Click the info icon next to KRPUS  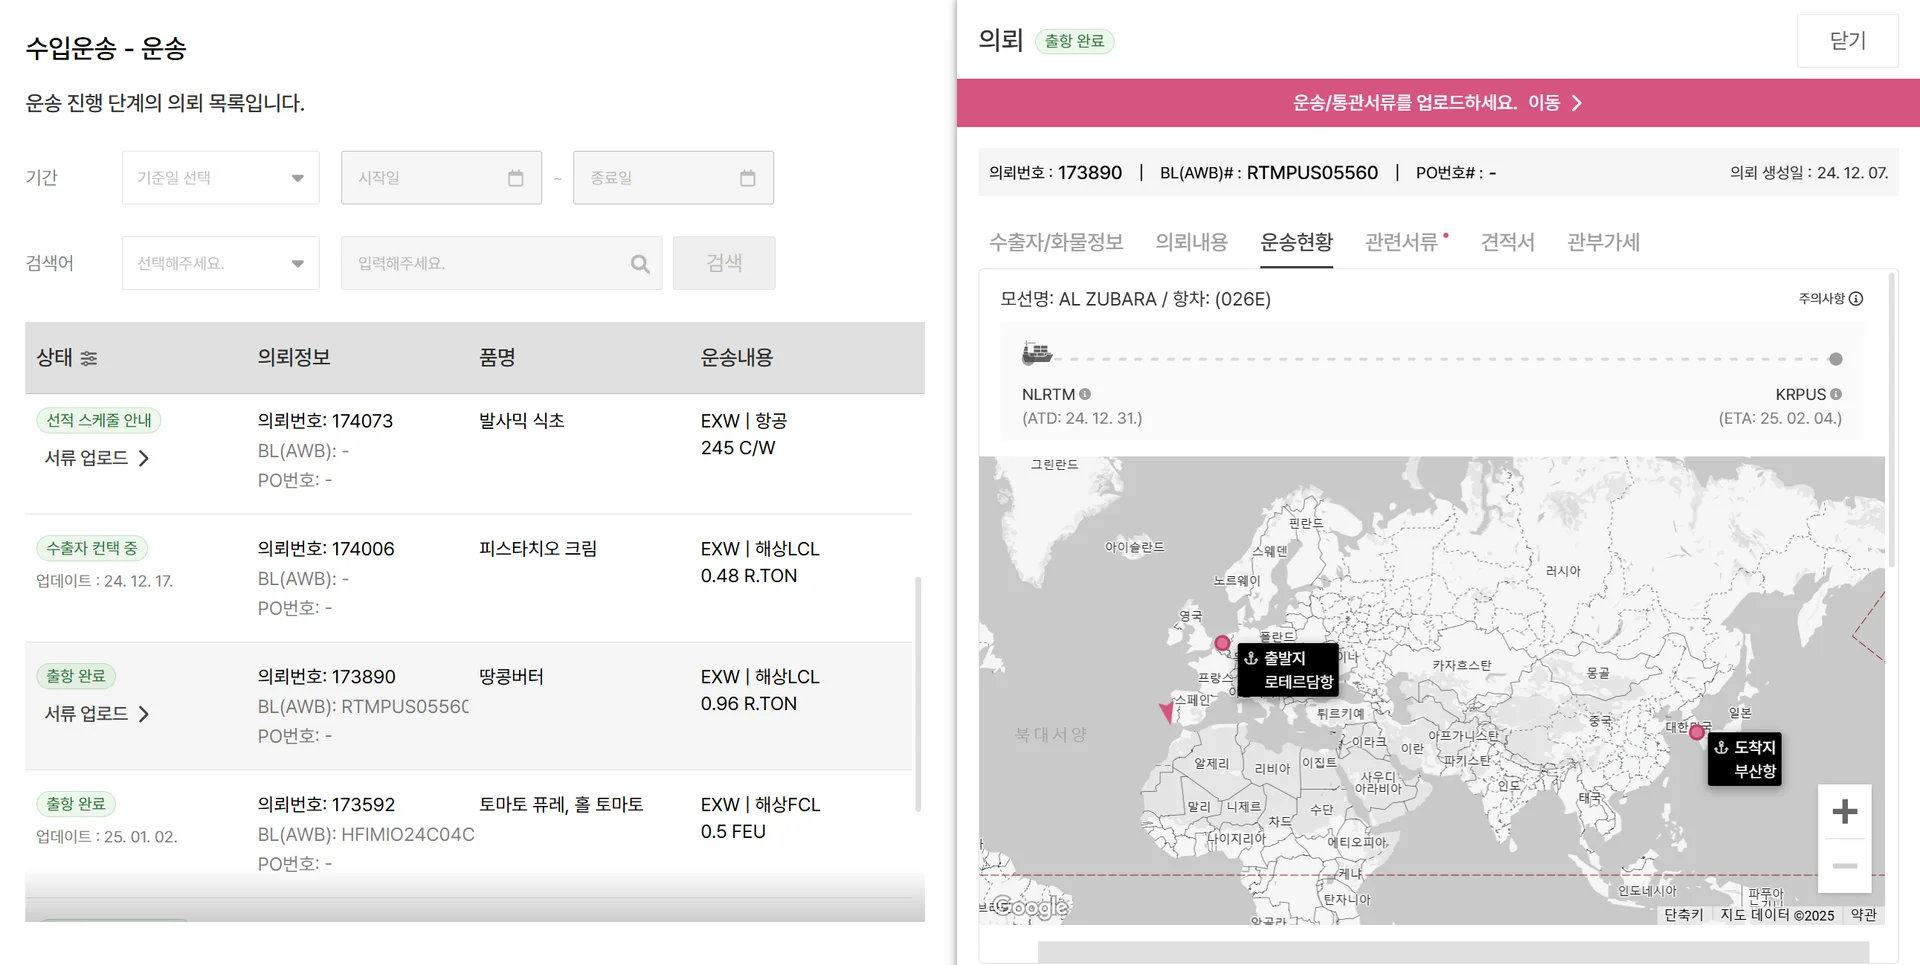click(x=1836, y=394)
